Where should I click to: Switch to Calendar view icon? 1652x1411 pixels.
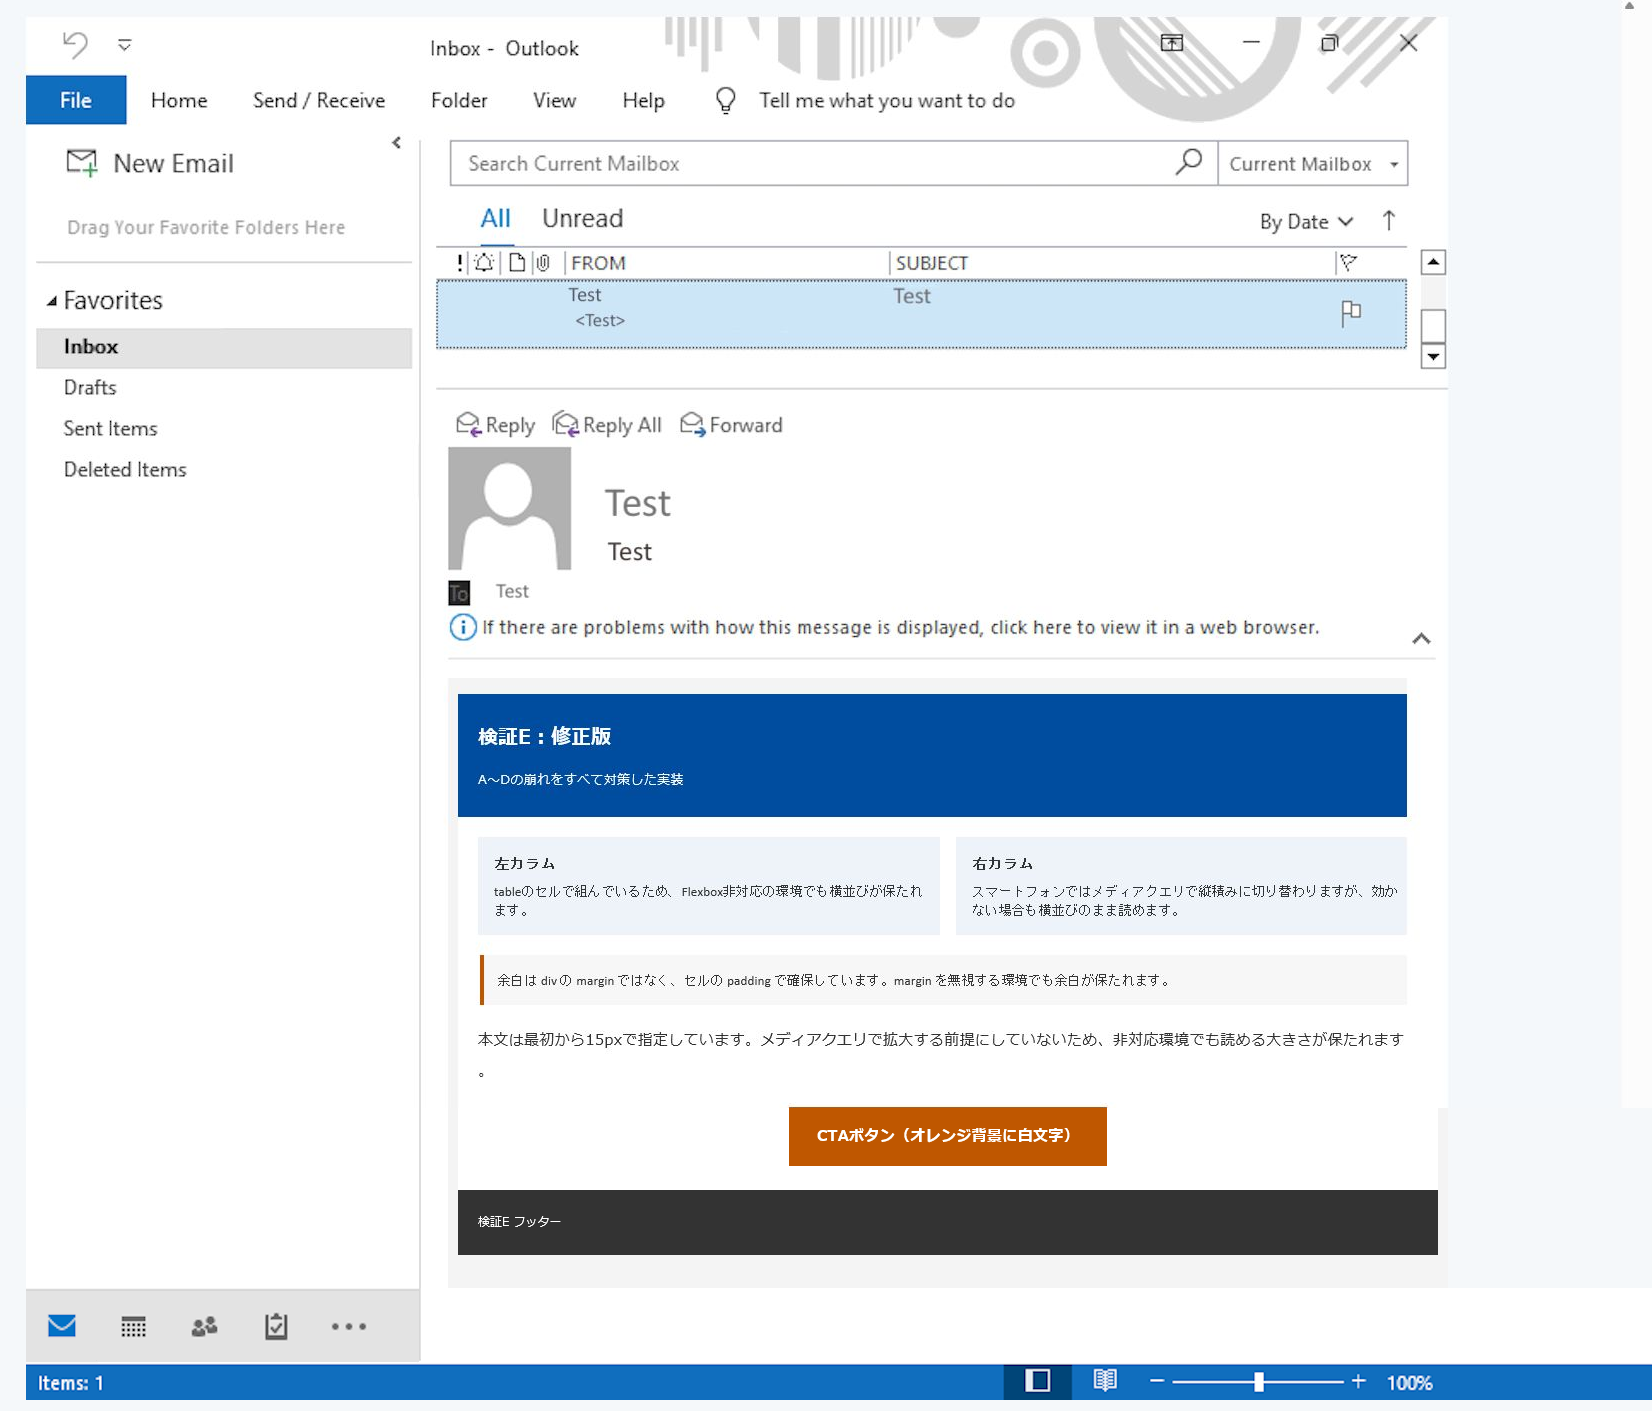tap(133, 1327)
